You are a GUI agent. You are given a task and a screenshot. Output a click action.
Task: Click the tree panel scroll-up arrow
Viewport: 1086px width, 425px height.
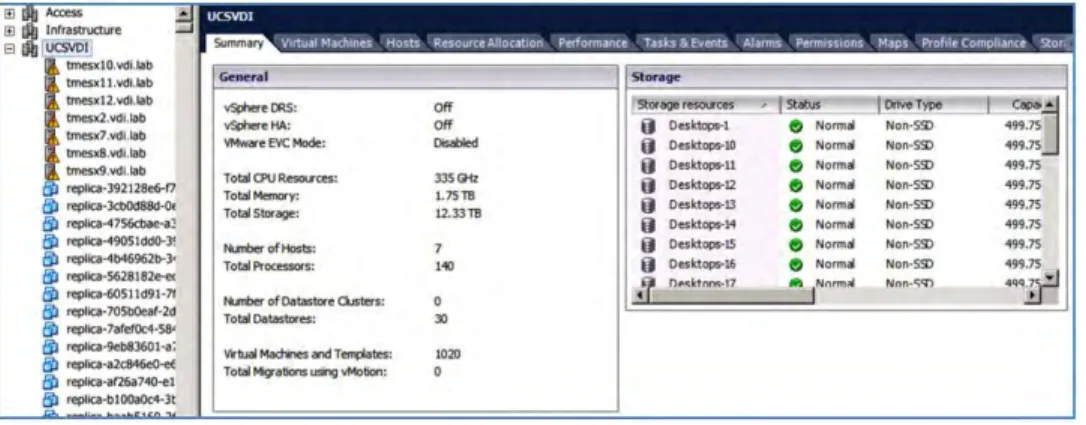click(184, 13)
